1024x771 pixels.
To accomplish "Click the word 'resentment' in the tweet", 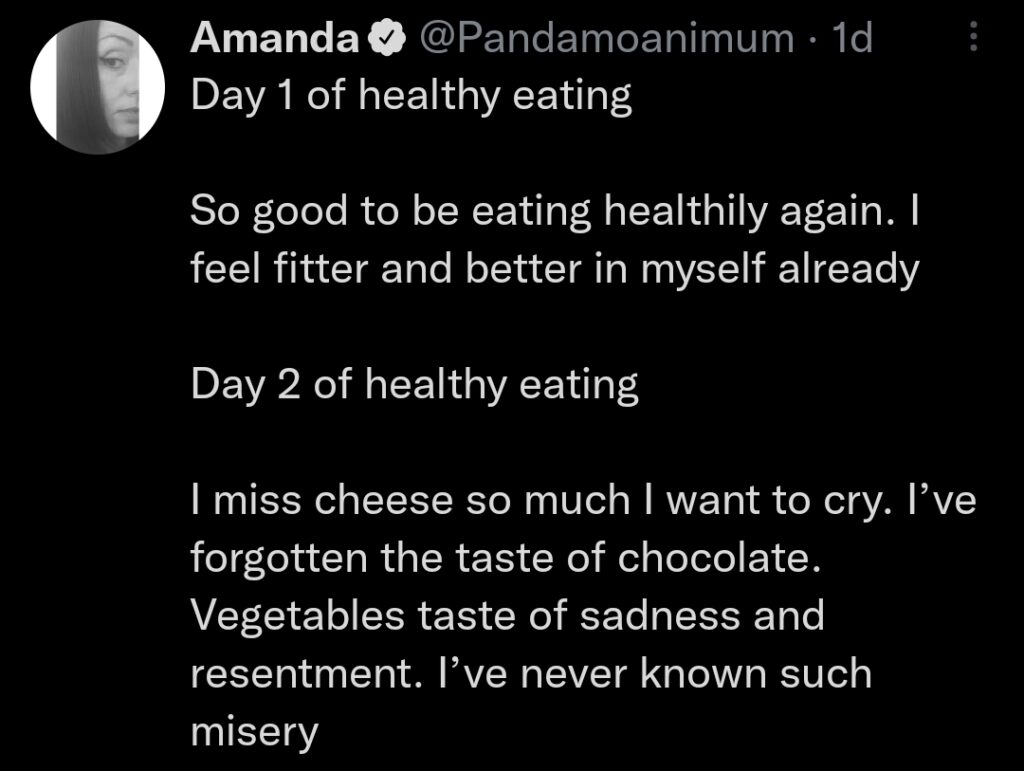I will tap(300, 674).
